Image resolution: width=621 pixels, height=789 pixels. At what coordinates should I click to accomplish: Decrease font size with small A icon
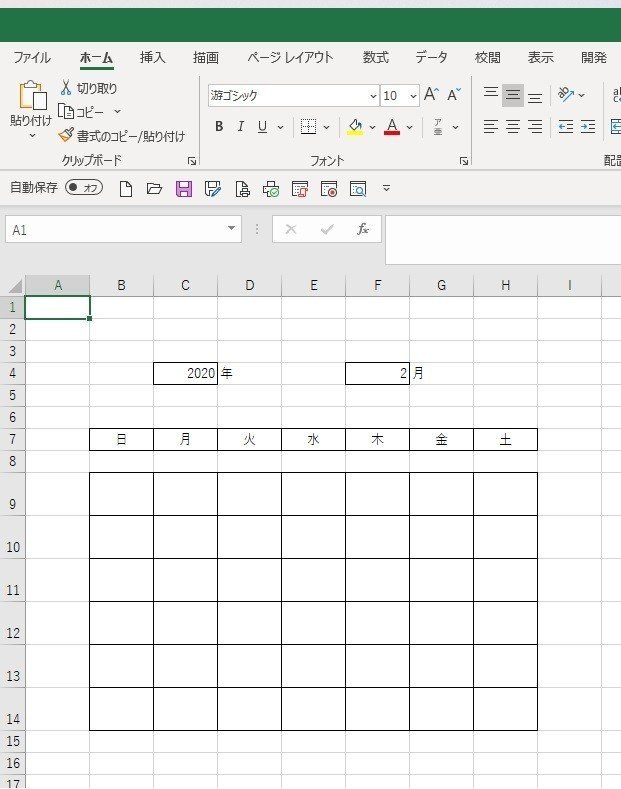pyautogui.click(x=453, y=95)
